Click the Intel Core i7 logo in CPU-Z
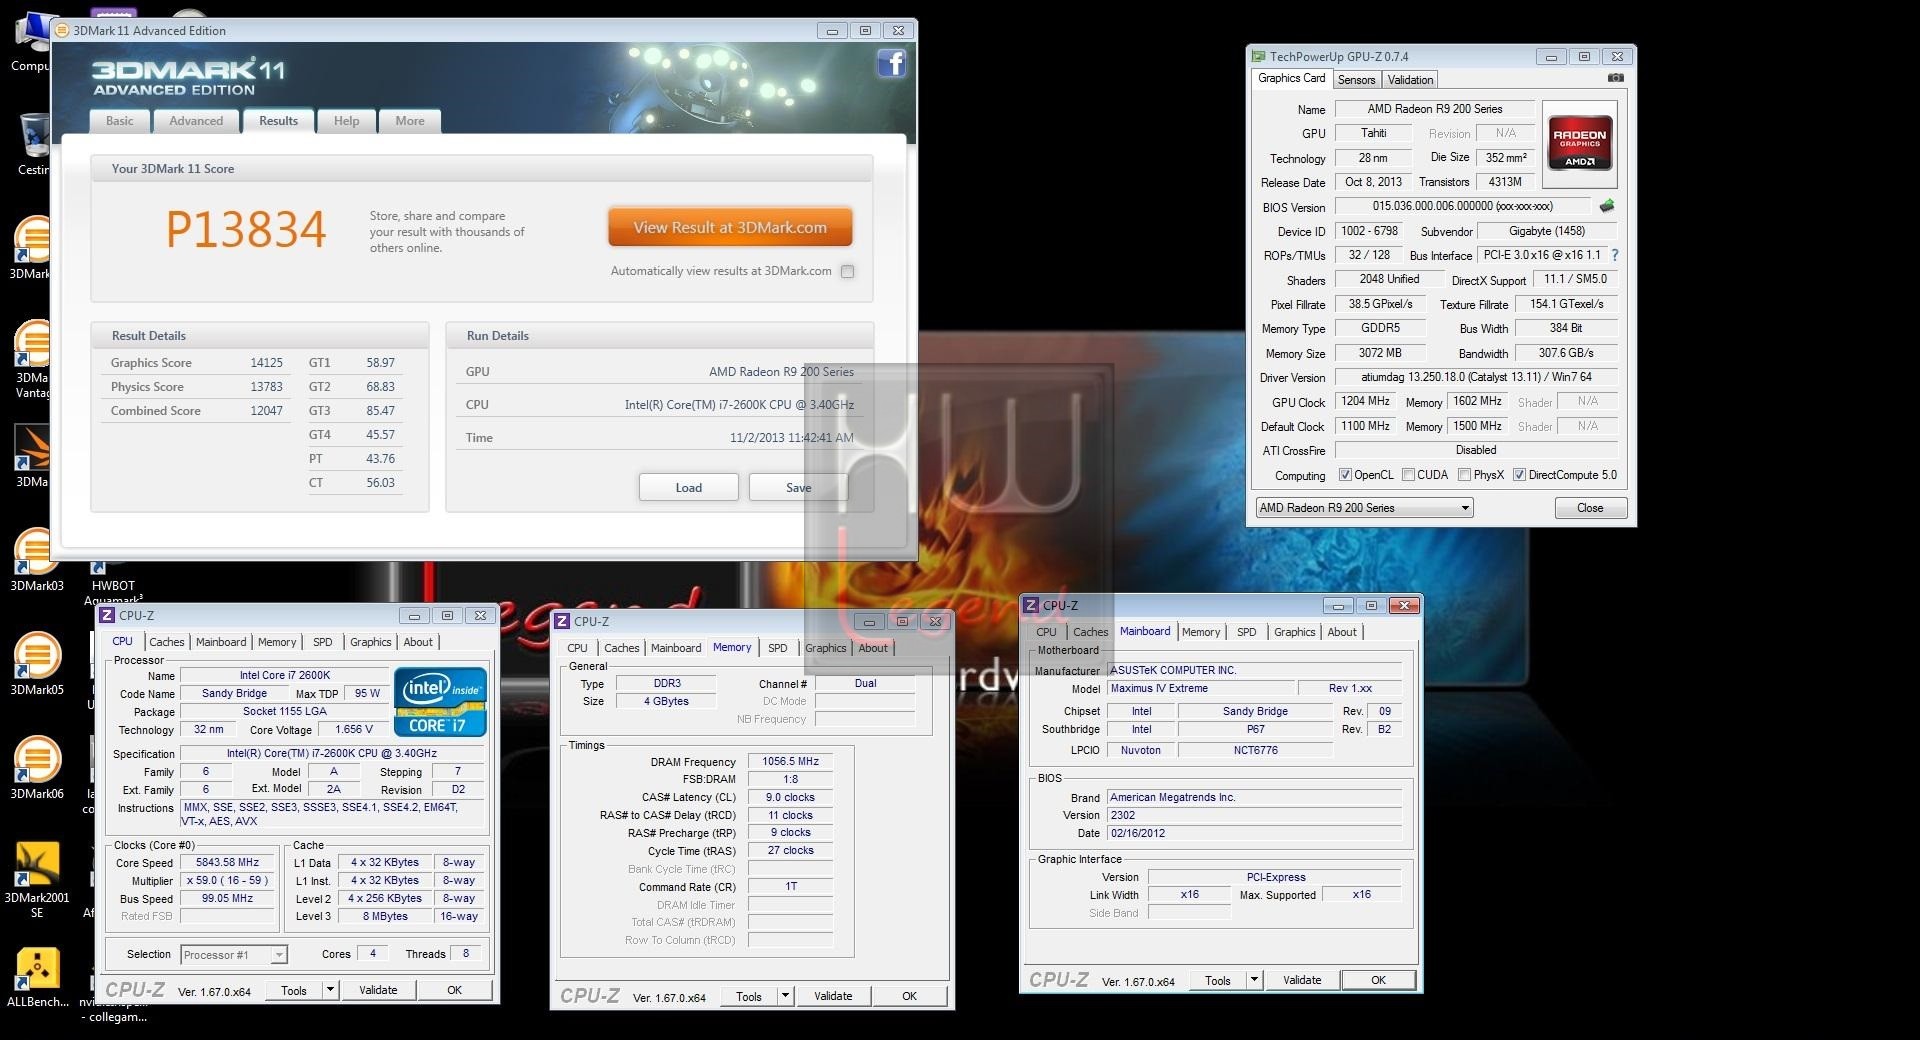 pyautogui.click(x=440, y=702)
